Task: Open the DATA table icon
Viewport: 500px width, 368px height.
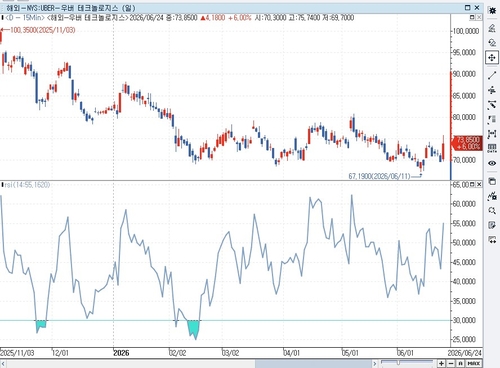Action: (x=492, y=148)
